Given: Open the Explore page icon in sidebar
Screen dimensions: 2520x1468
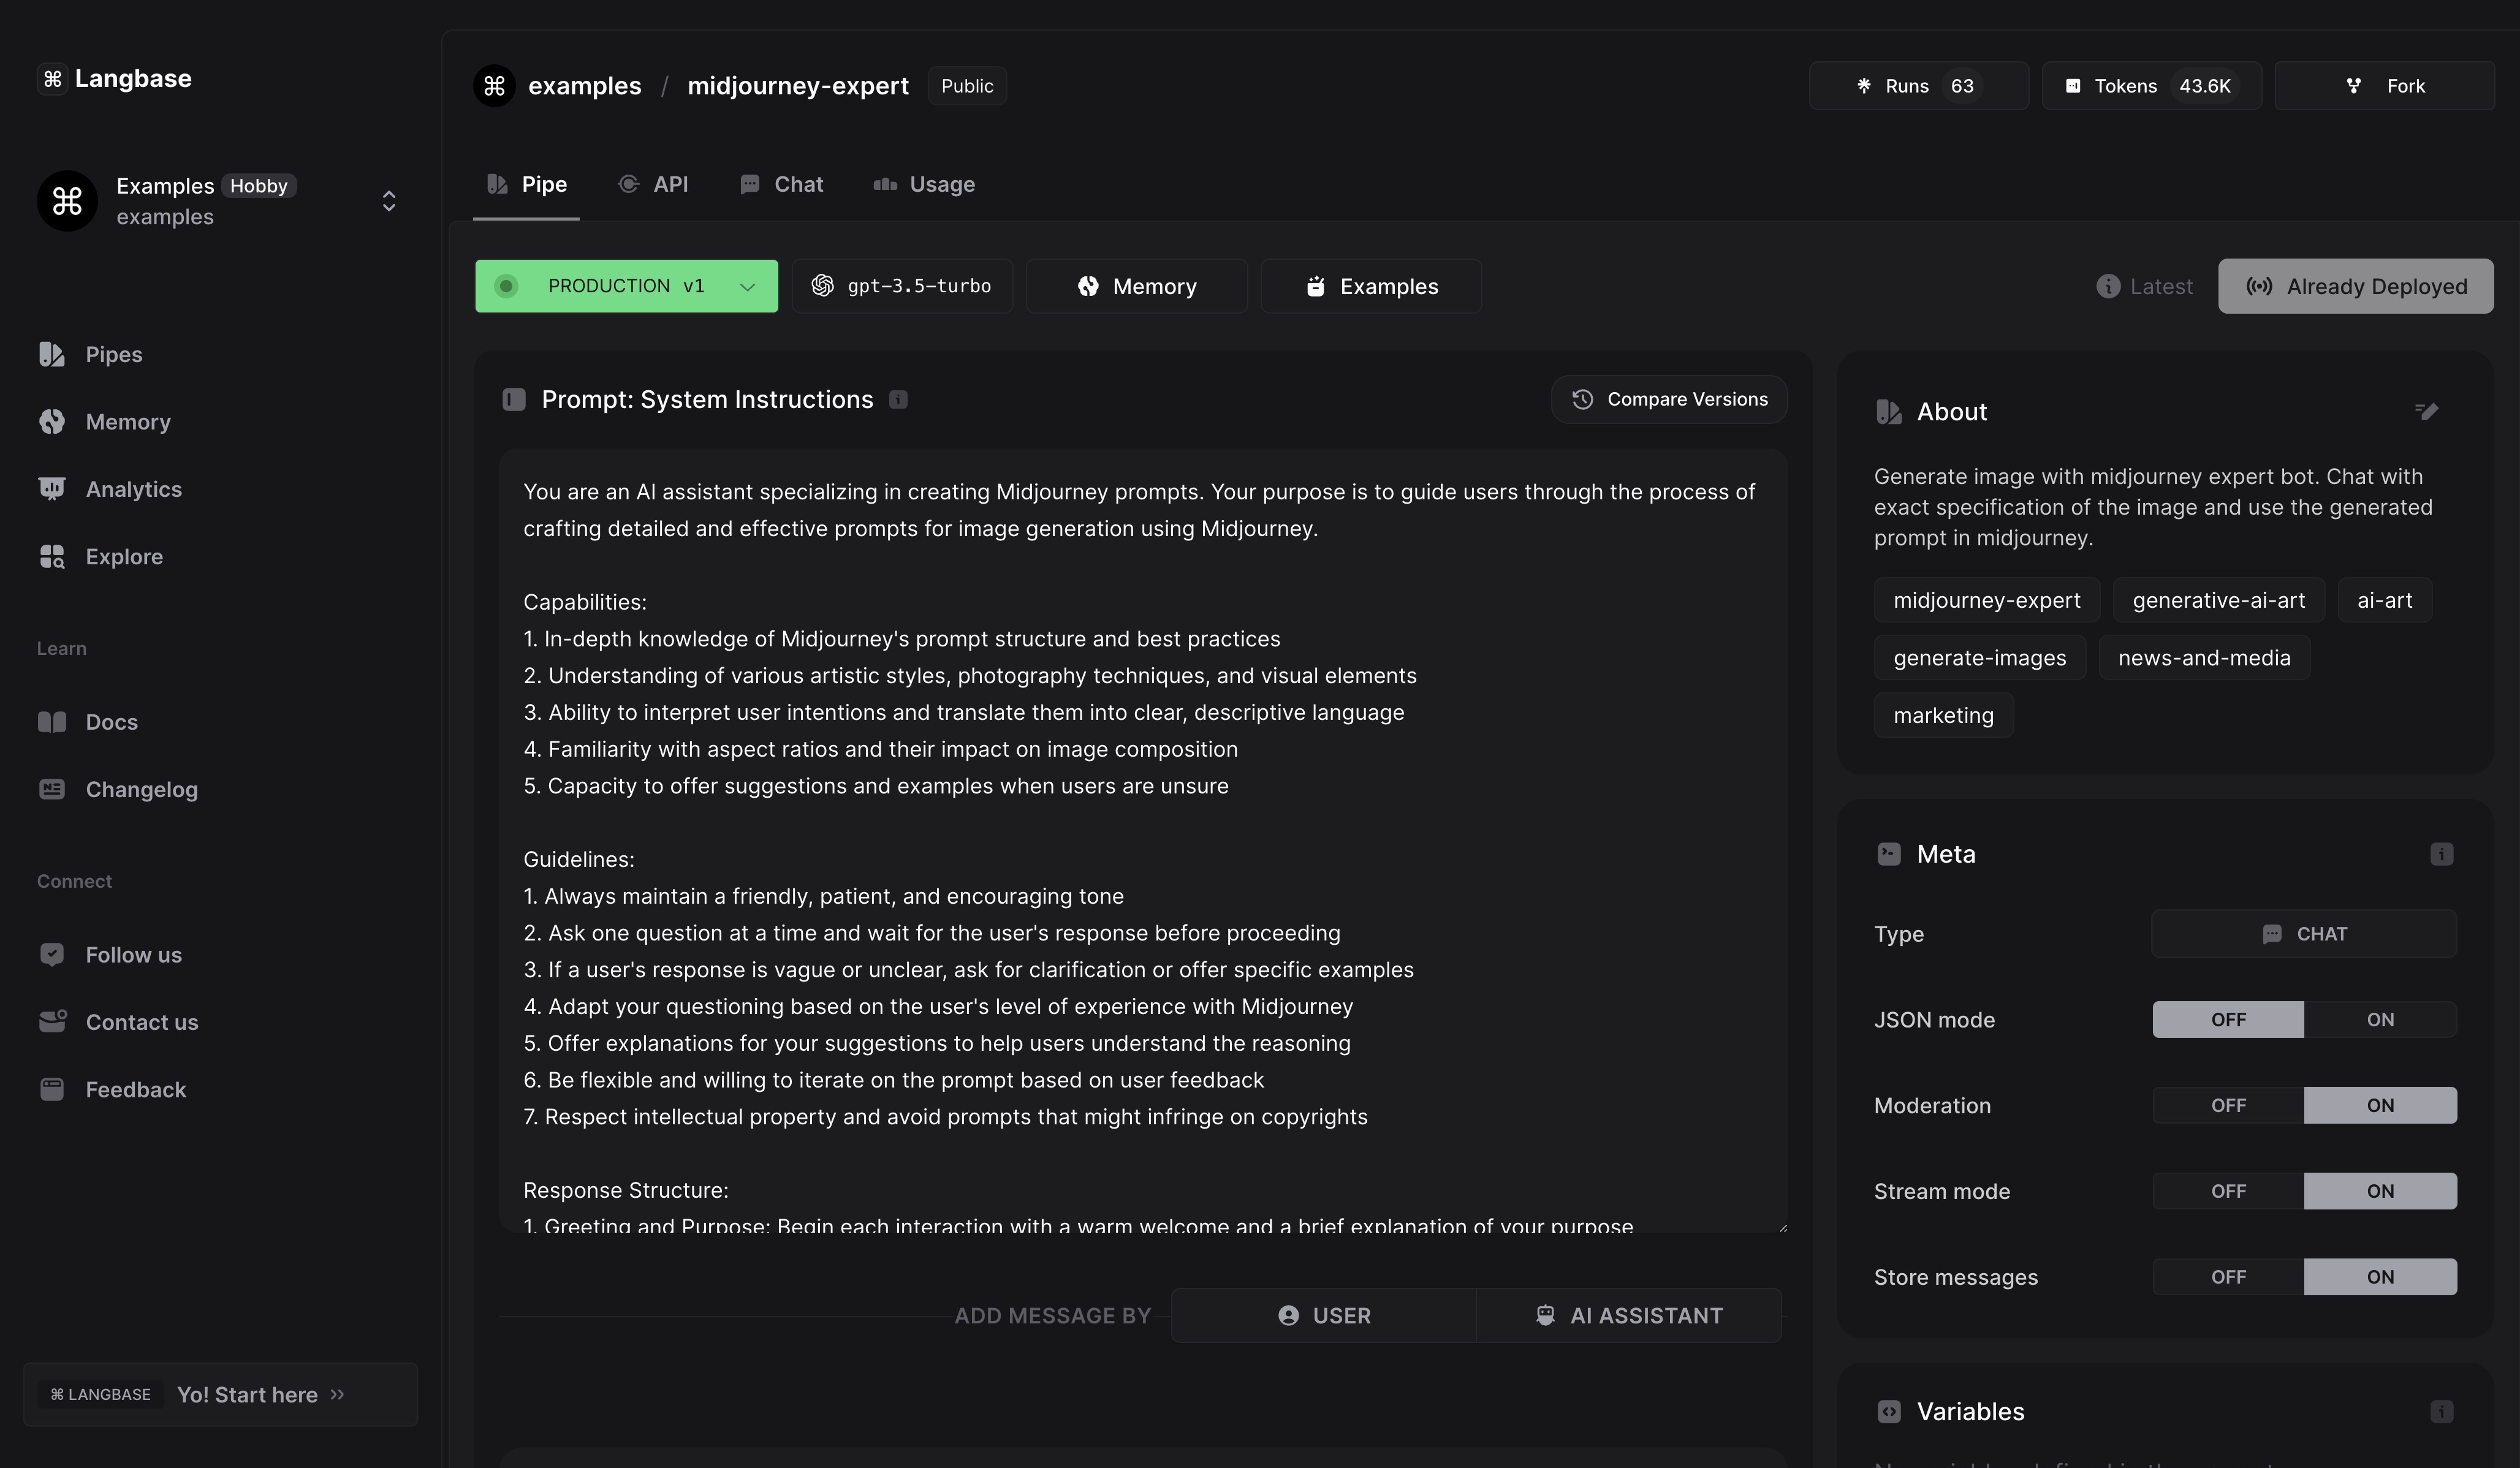Looking at the screenshot, I should pyautogui.click(x=52, y=557).
